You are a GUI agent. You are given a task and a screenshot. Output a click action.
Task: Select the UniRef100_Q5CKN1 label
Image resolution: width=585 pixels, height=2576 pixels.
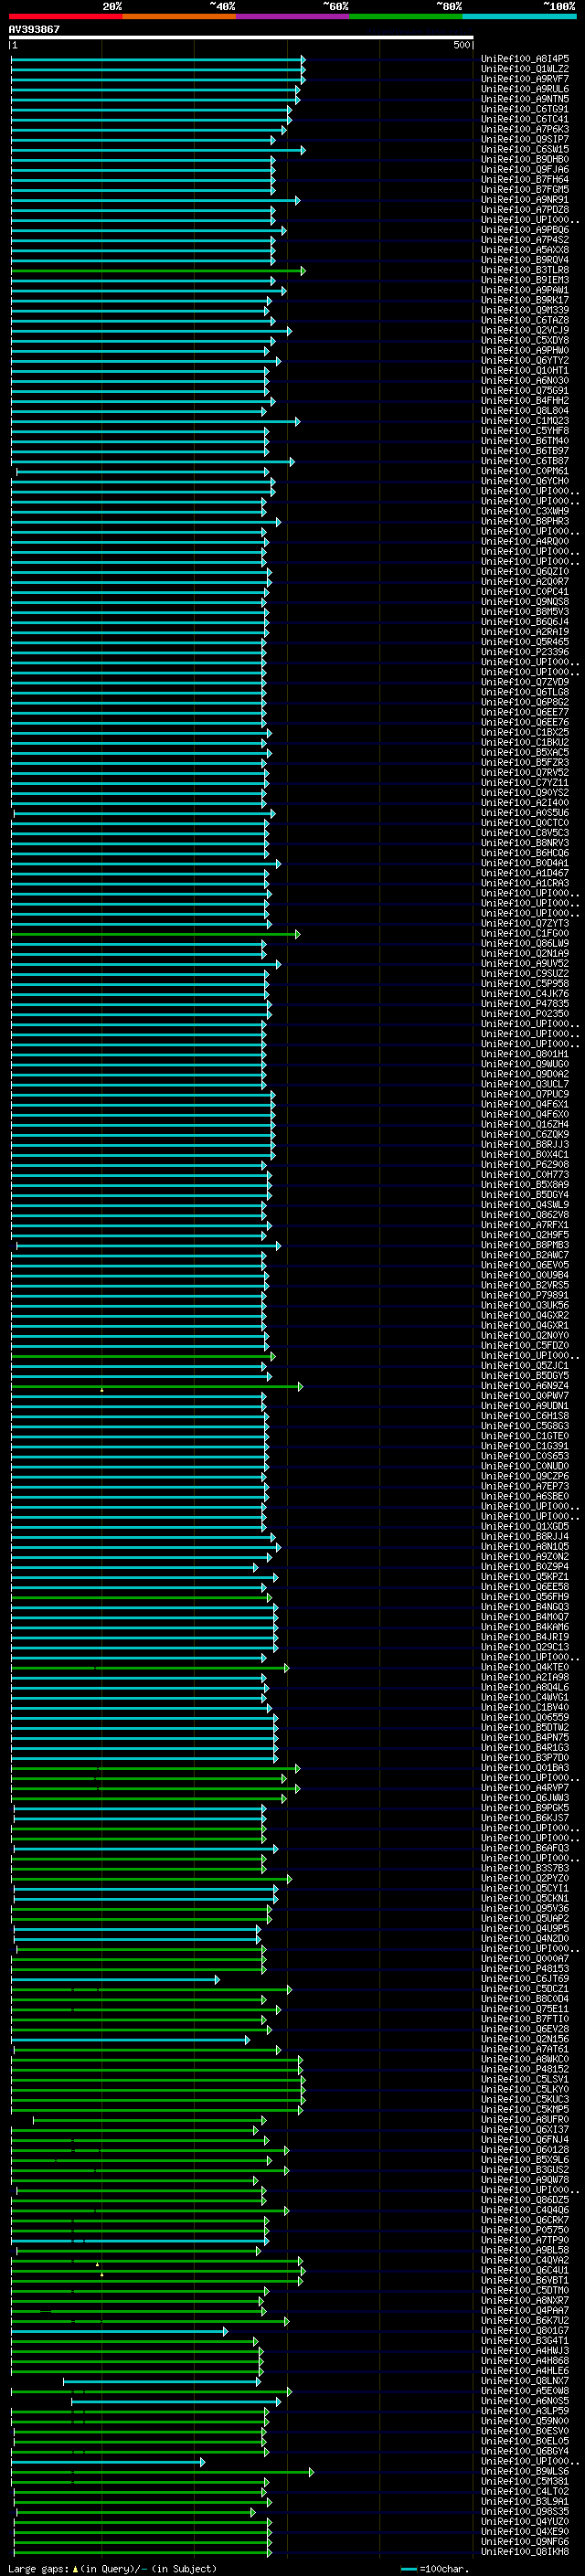pos(525,1899)
